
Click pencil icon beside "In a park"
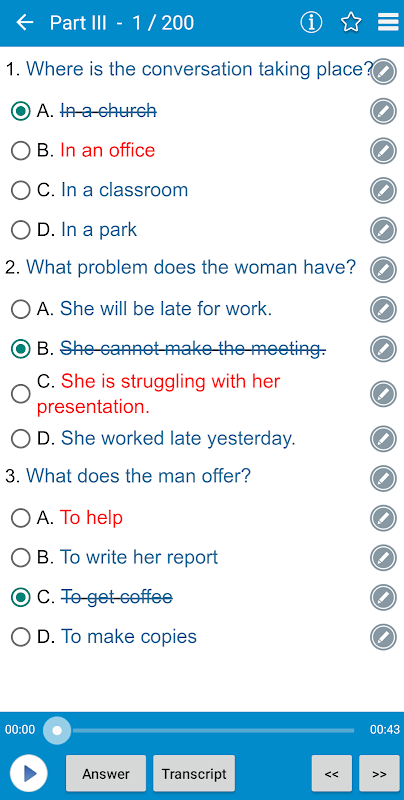tap(383, 230)
